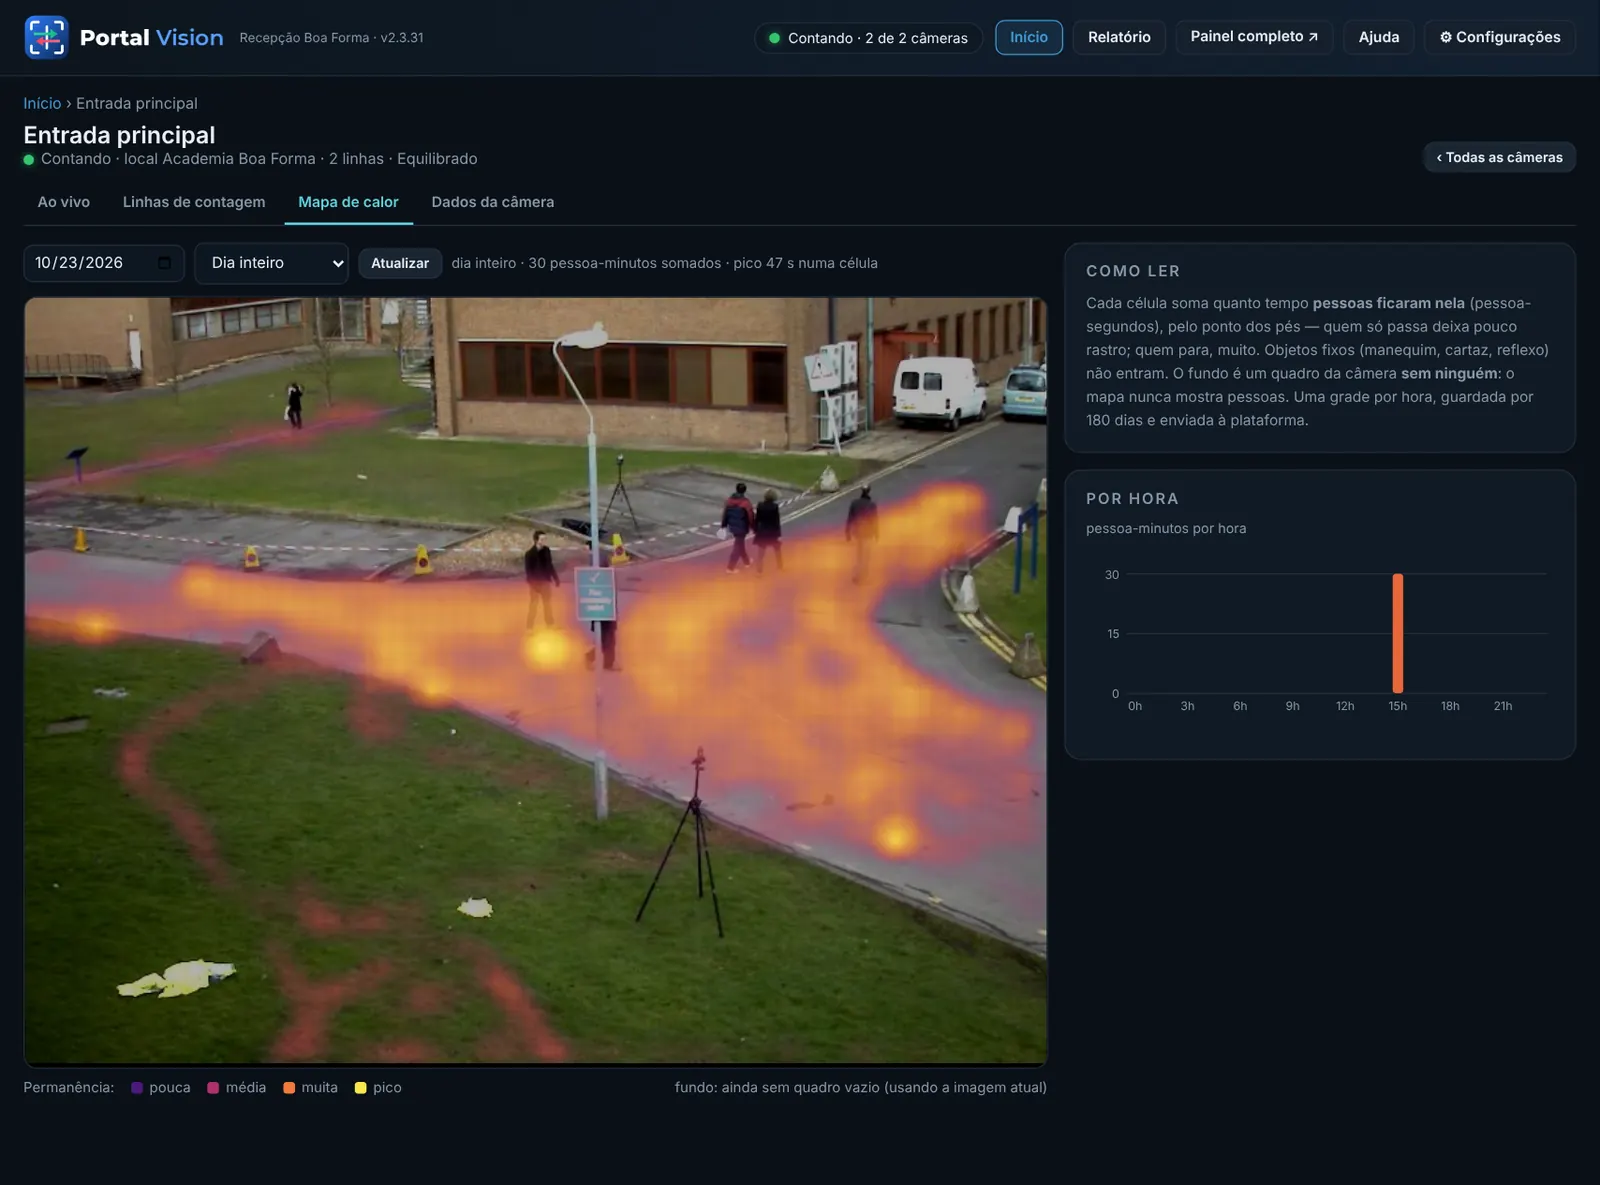Viewport: 1600px width, 1185px height.
Task: Follow the Início breadcrumb link
Action: click(x=42, y=103)
